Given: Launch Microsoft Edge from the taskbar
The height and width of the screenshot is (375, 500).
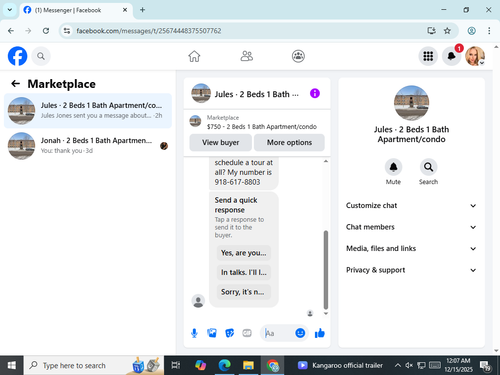Looking at the screenshot, I should coord(224,365).
